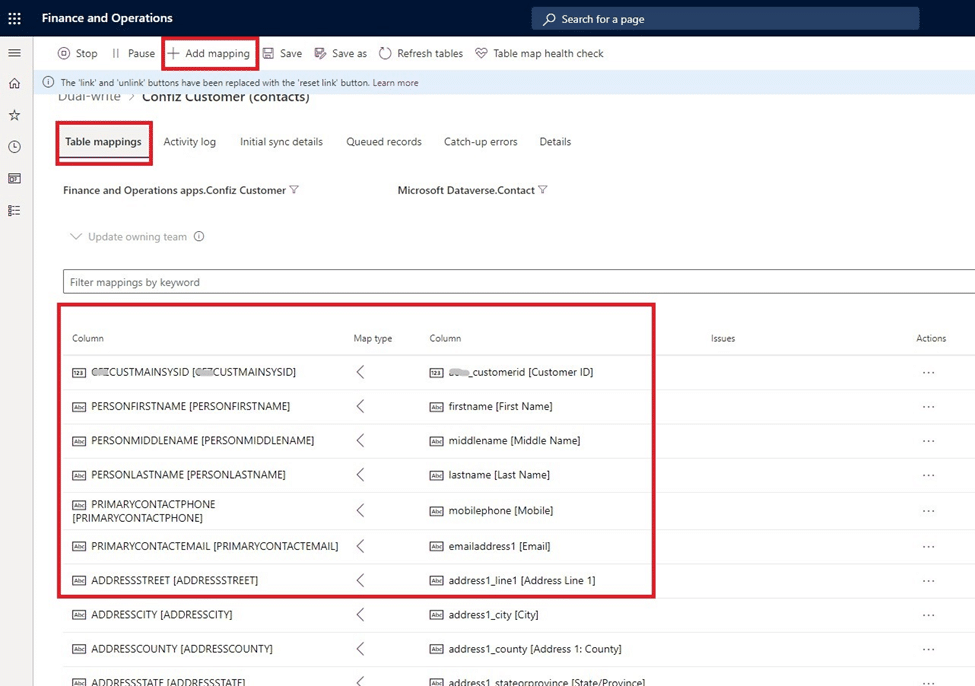Select PERSONFIRSTNAME source column

tap(190, 406)
